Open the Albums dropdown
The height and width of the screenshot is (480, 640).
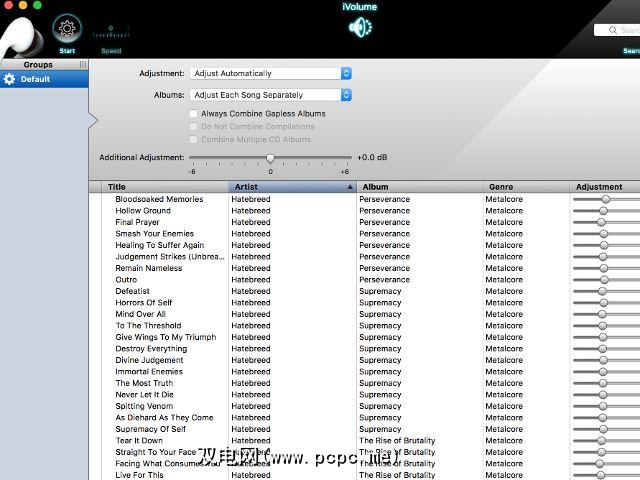[x=270, y=95]
